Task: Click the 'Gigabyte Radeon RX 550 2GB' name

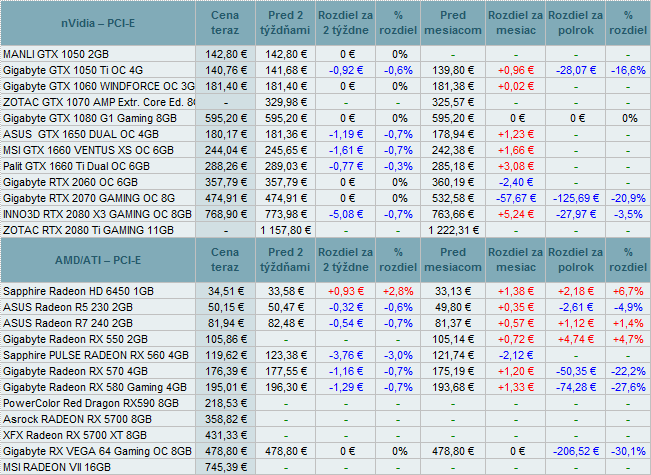Action: [76, 340]
